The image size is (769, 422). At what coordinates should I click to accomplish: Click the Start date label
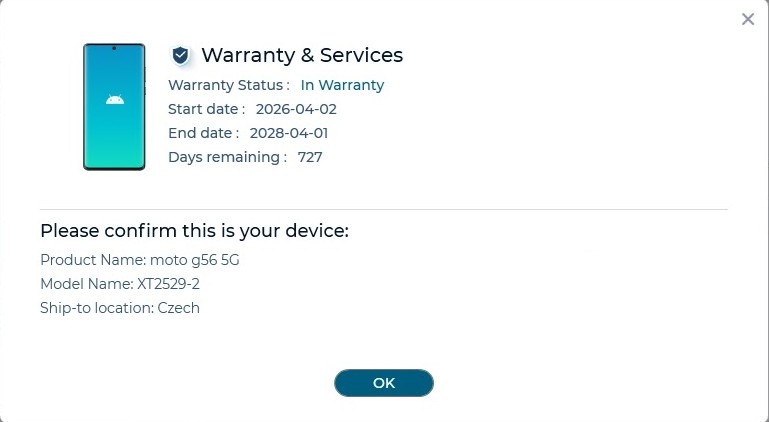coord(206,109)
